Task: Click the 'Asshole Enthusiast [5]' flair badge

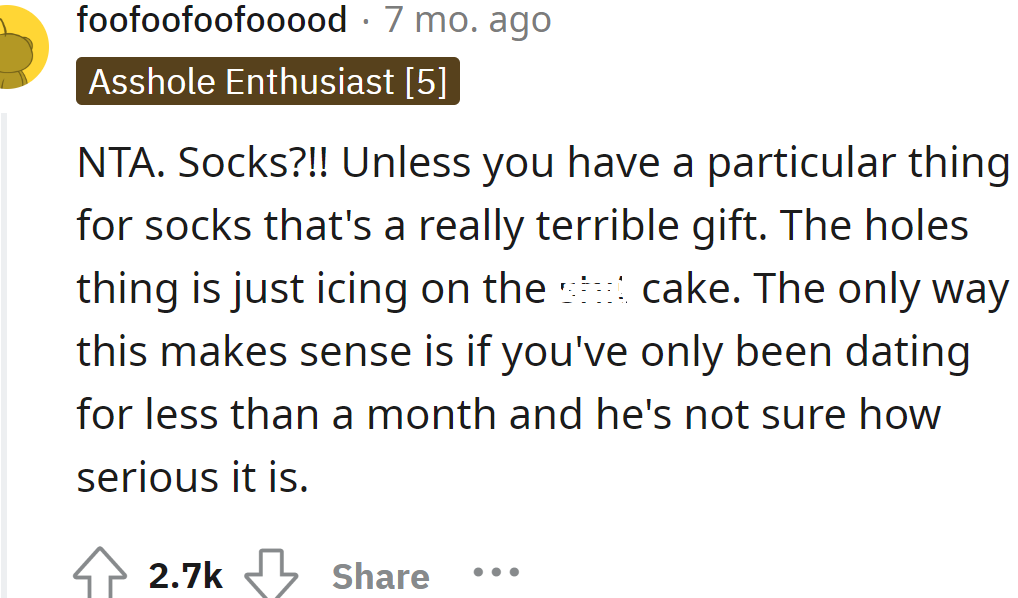Action: [x=268, y=82]
